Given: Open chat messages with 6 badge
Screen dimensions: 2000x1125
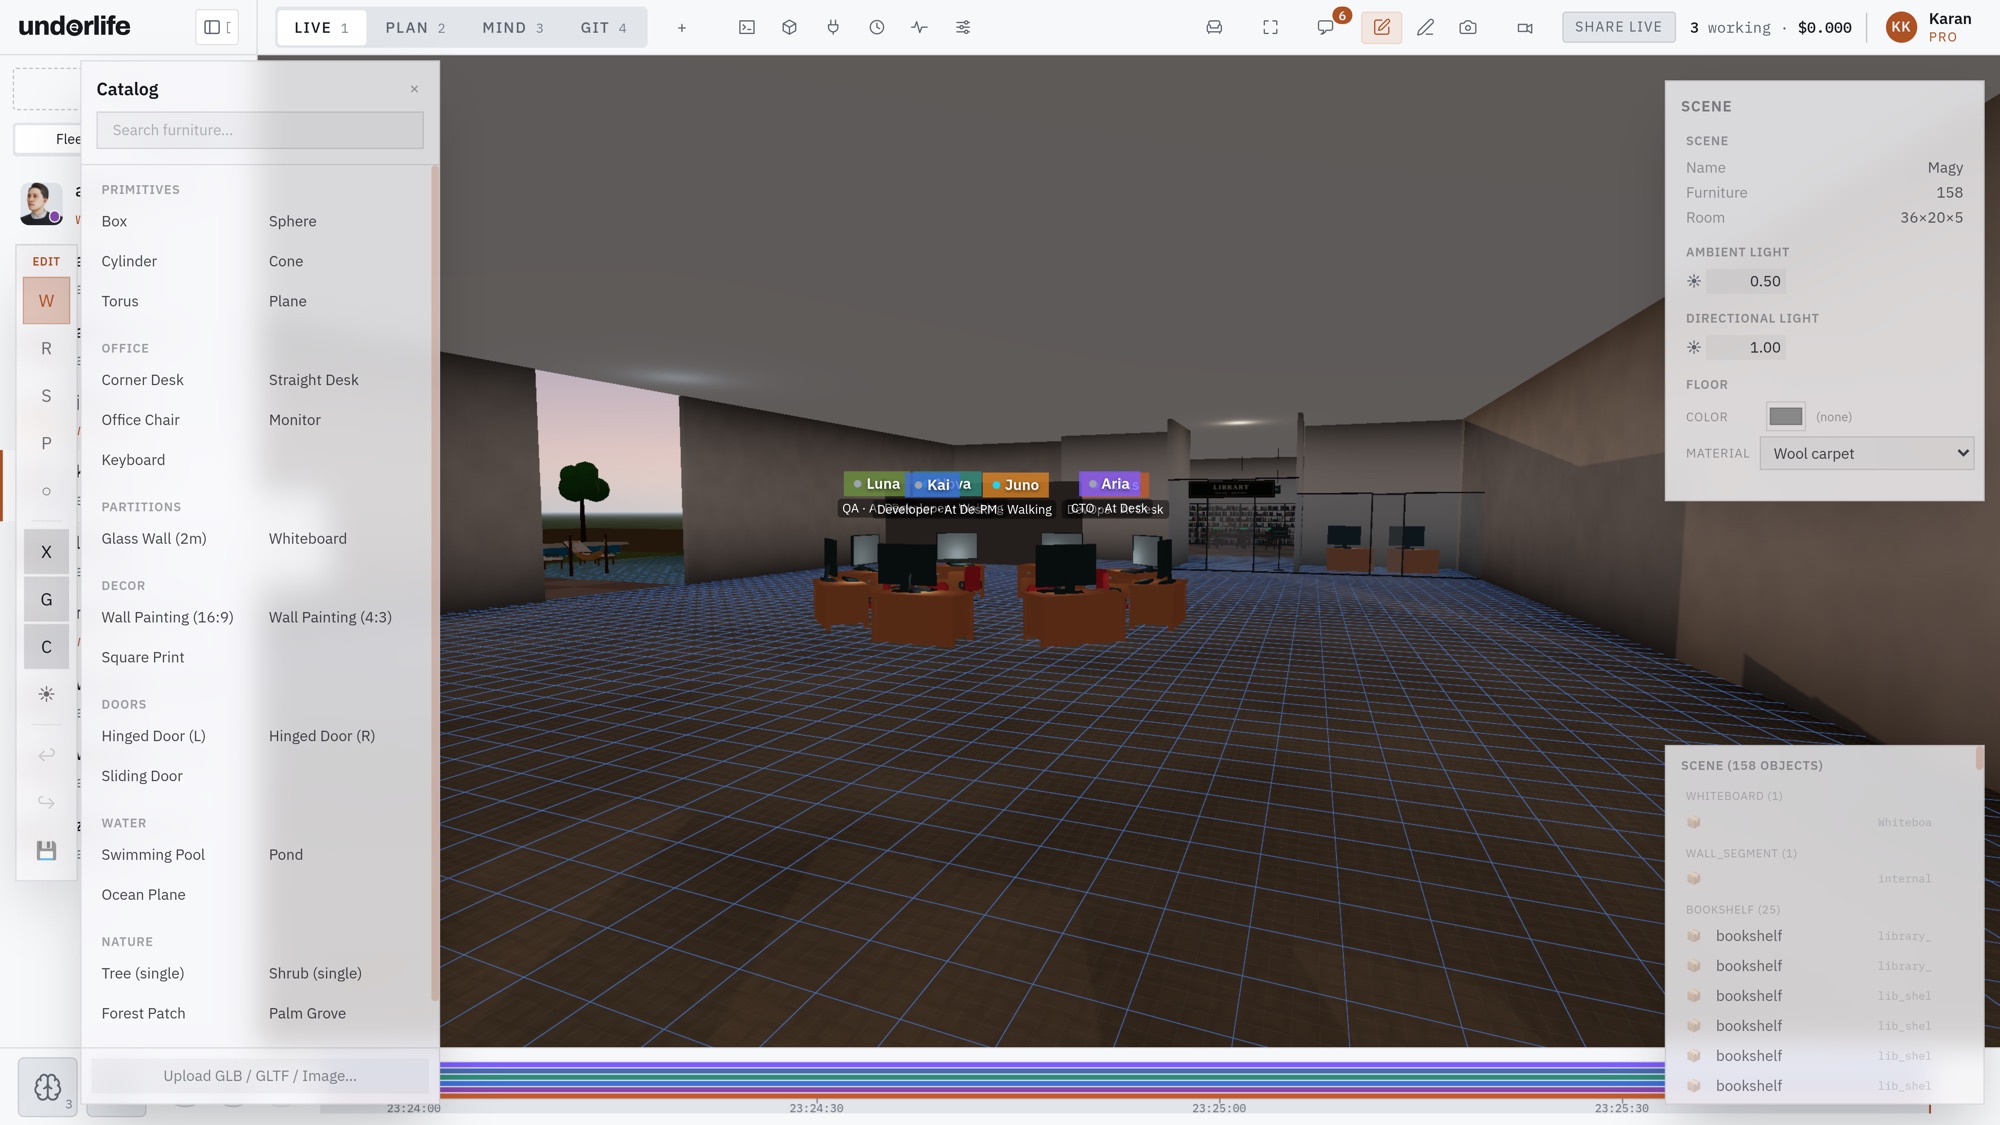Looking at the screenshot, I should pyautogui.click(x=1326, y=27).
